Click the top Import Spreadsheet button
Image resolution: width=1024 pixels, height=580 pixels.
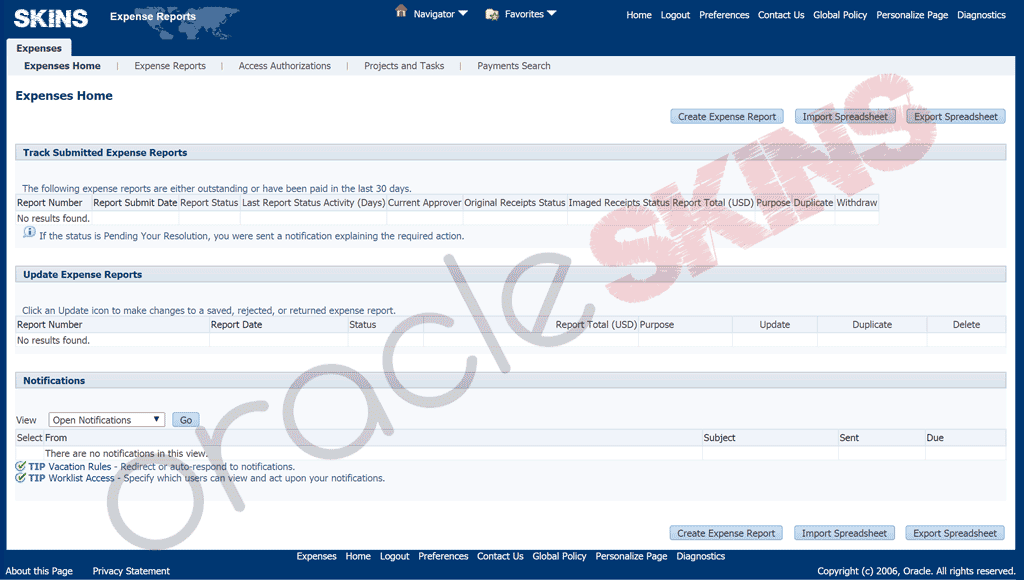point(844,117)
